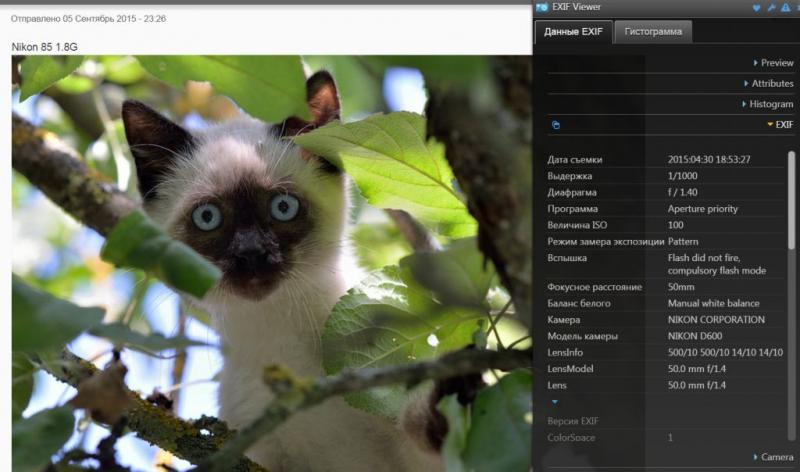Click the cat photo in the forum post
This screenshot has height=472, width=800.
click(x=271, y=263)
